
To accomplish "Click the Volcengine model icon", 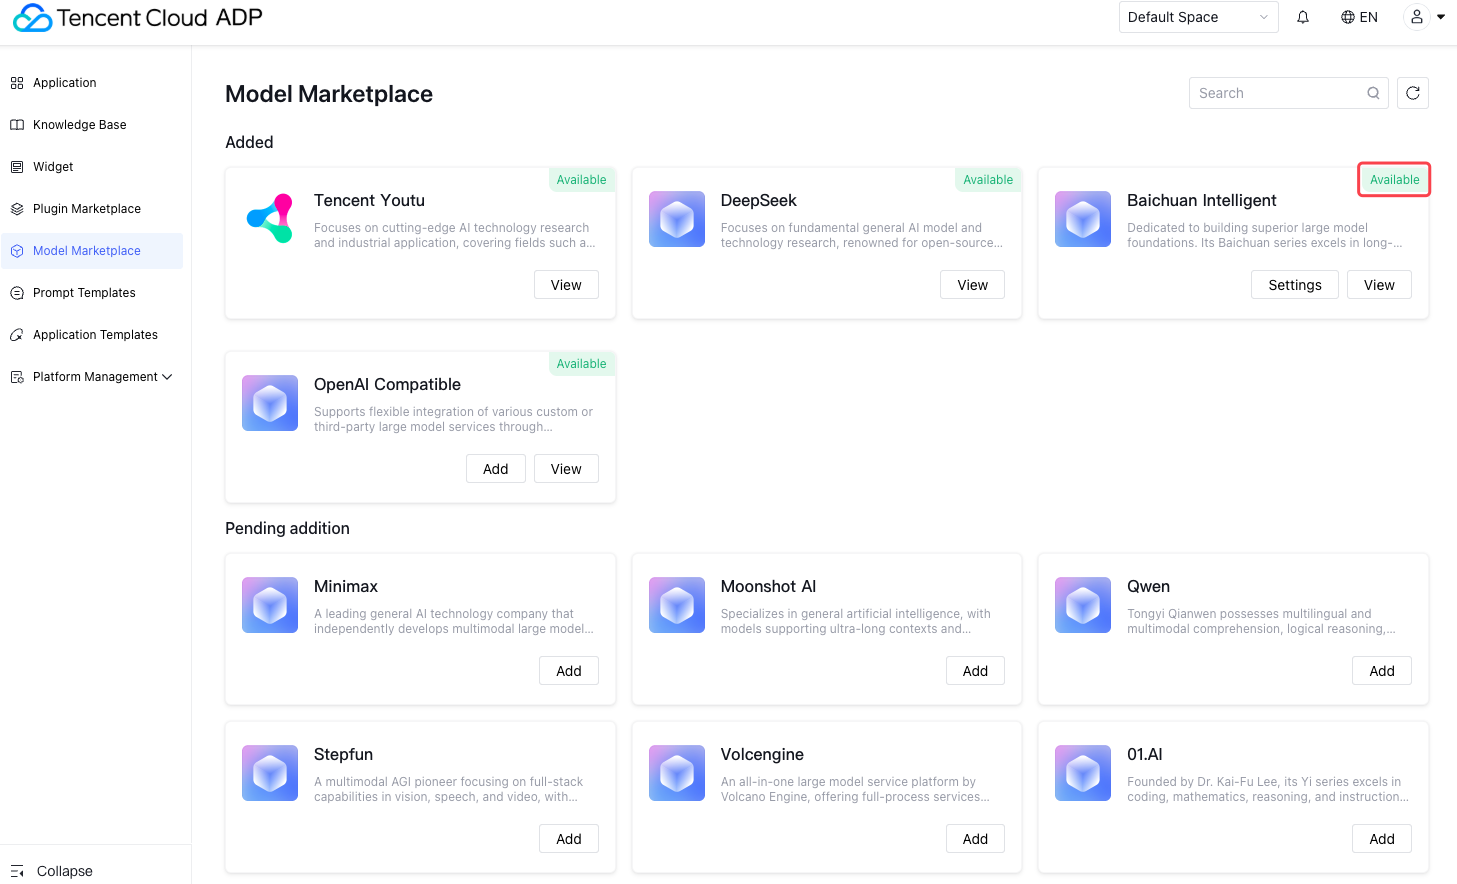I will (x=677, y=773).
